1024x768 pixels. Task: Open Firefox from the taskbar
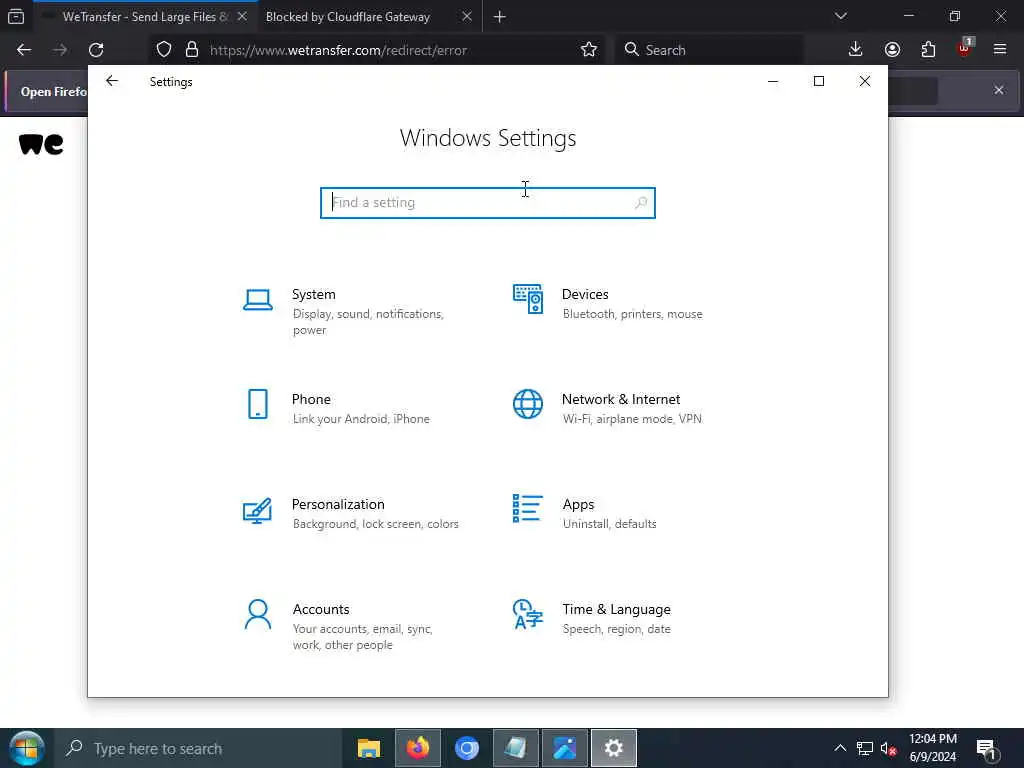[418, 748]
